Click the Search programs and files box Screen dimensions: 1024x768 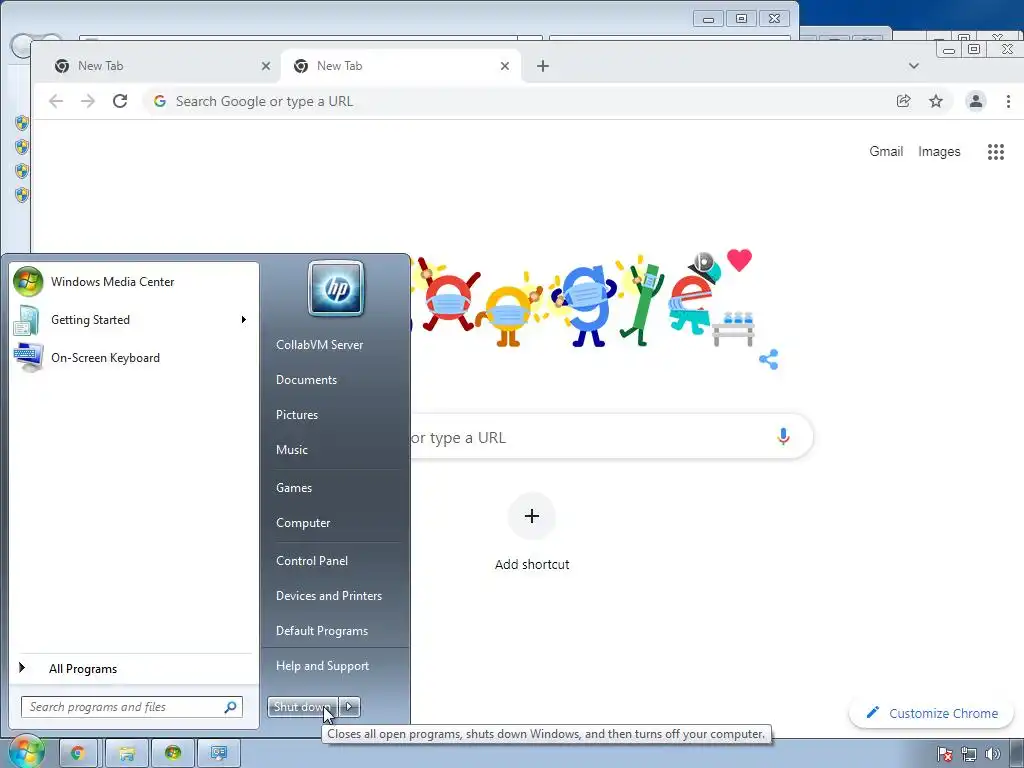(132, 707)
